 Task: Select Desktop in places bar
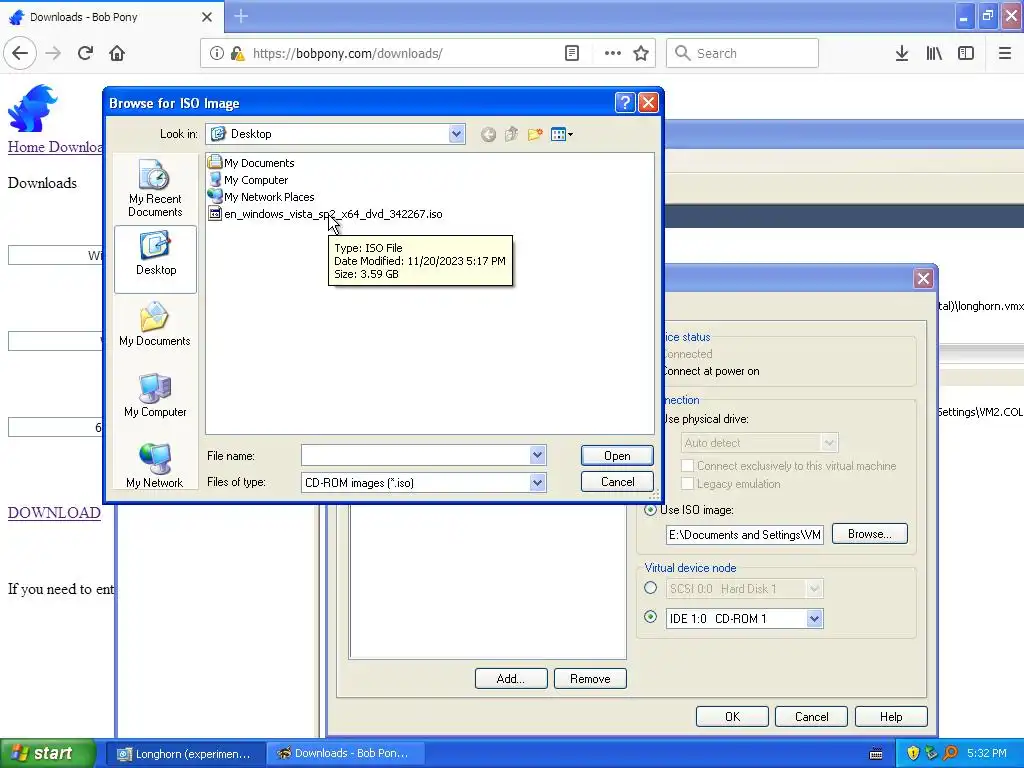tap(155, 259)
